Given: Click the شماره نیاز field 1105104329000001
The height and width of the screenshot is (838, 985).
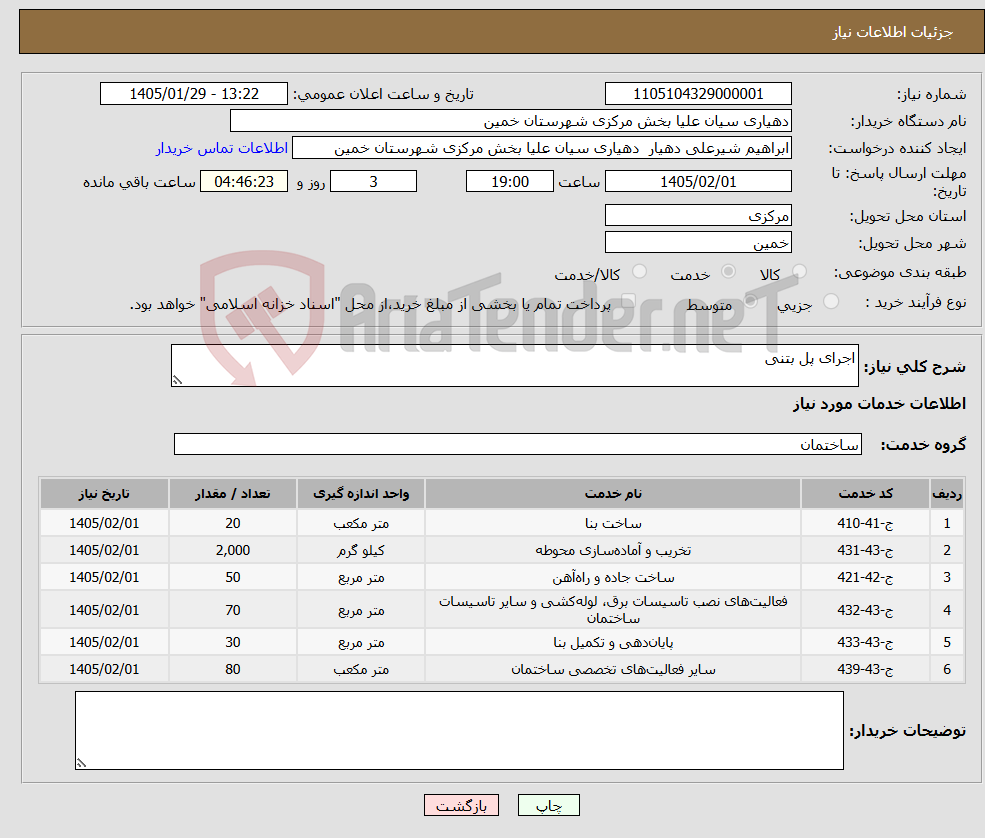Looking at the screenshot, I should (x=698, y=94).
